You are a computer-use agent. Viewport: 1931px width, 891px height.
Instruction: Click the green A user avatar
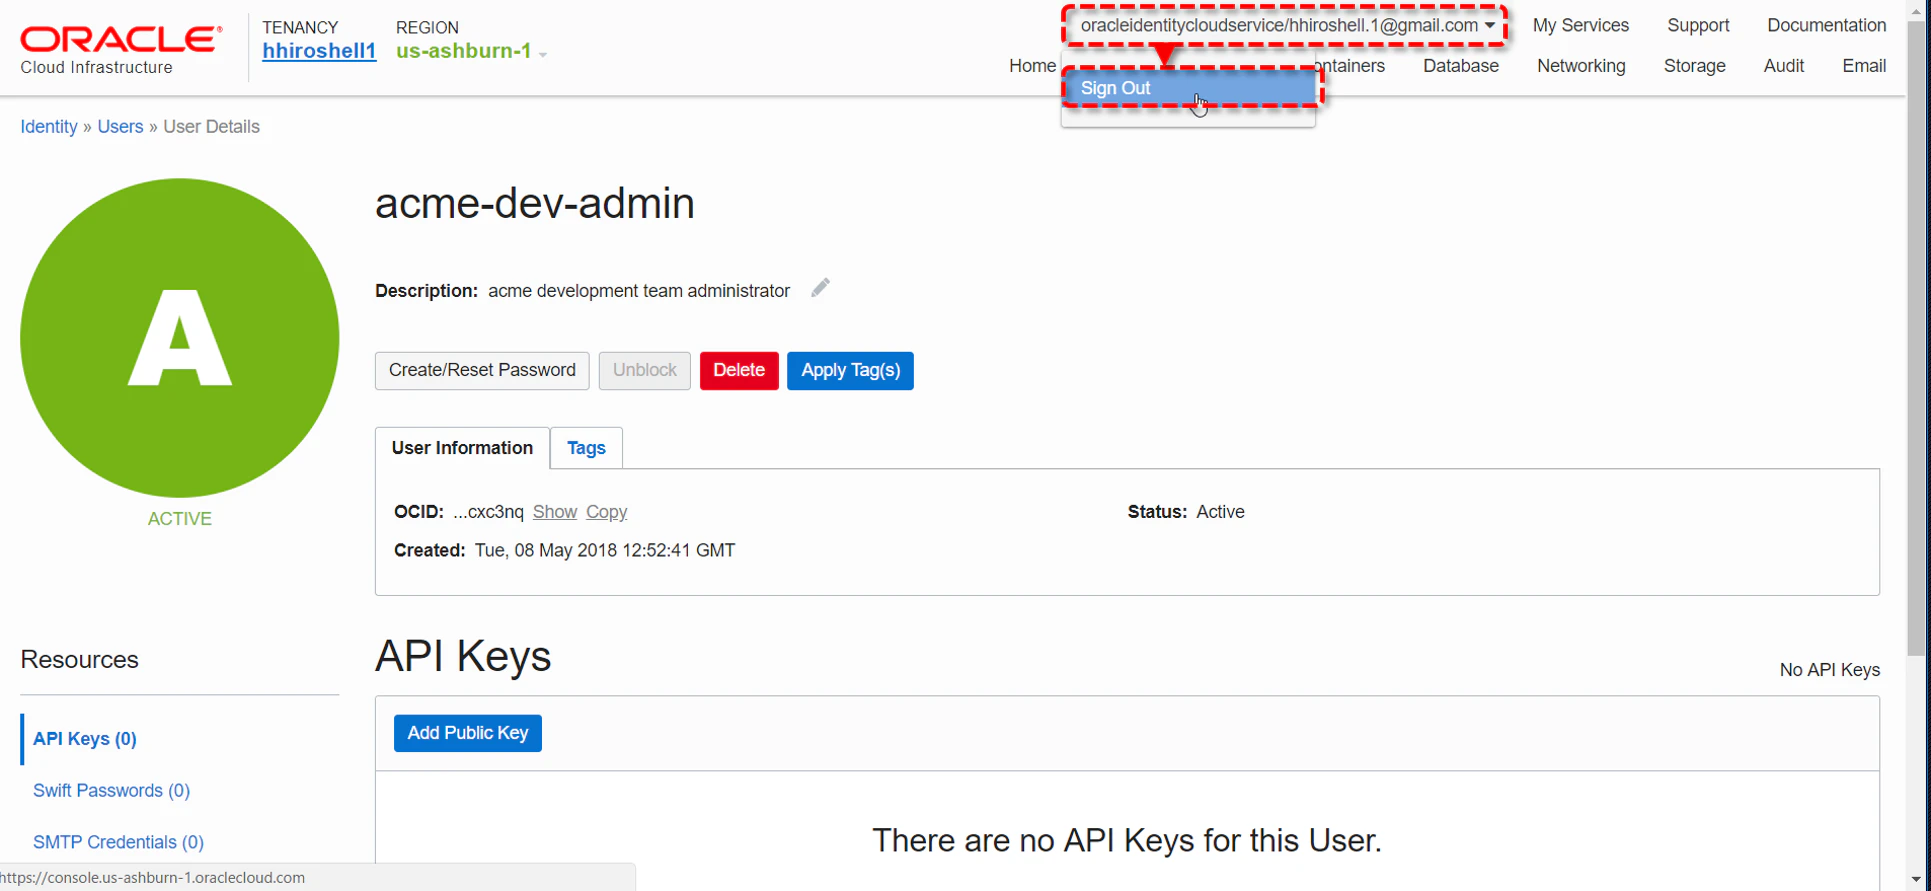180,337
